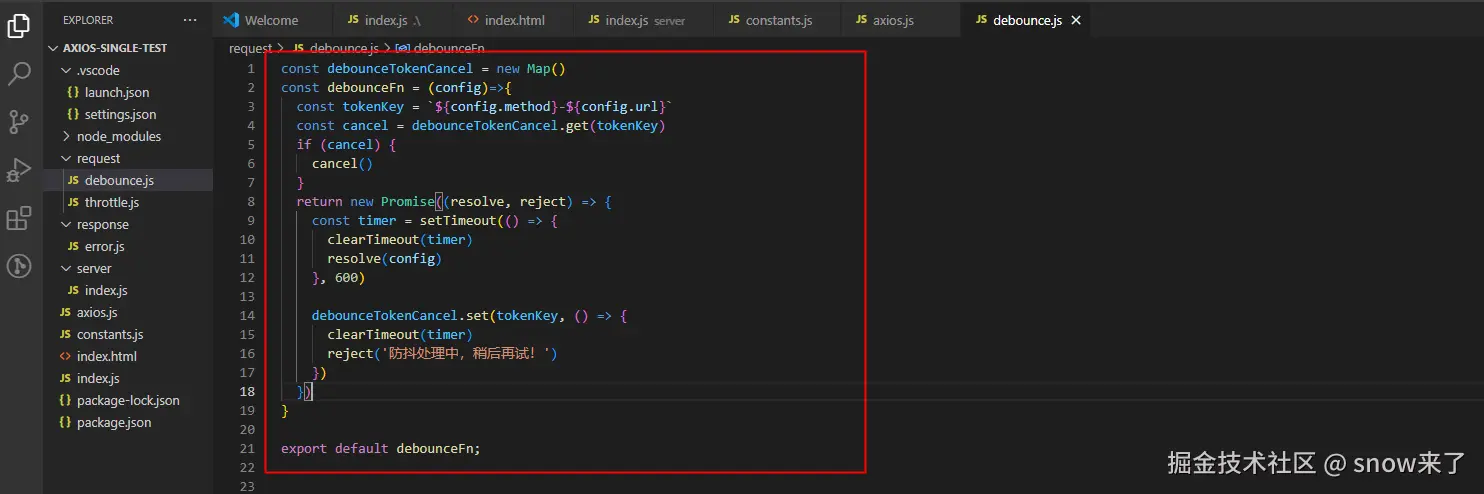Open the request breadcrumb dropdown

click(x=250, y=48)
